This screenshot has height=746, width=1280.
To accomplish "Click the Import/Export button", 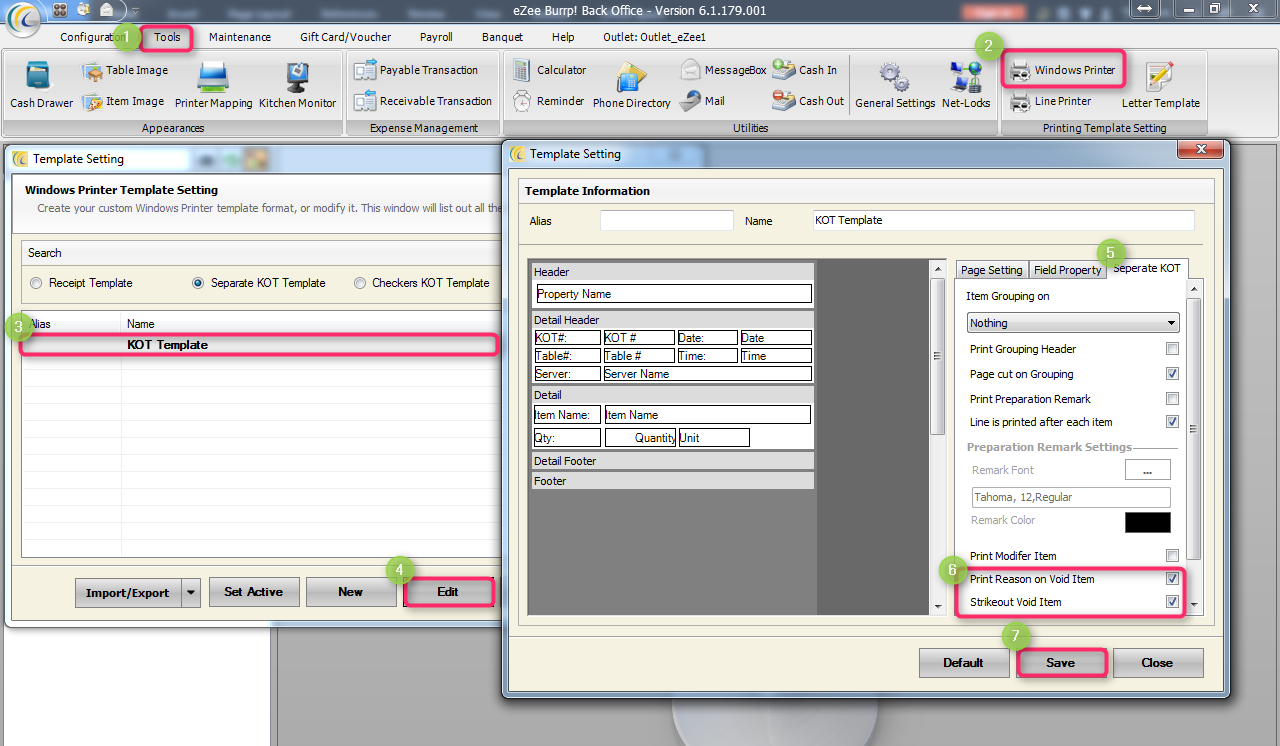I will 128,592.
